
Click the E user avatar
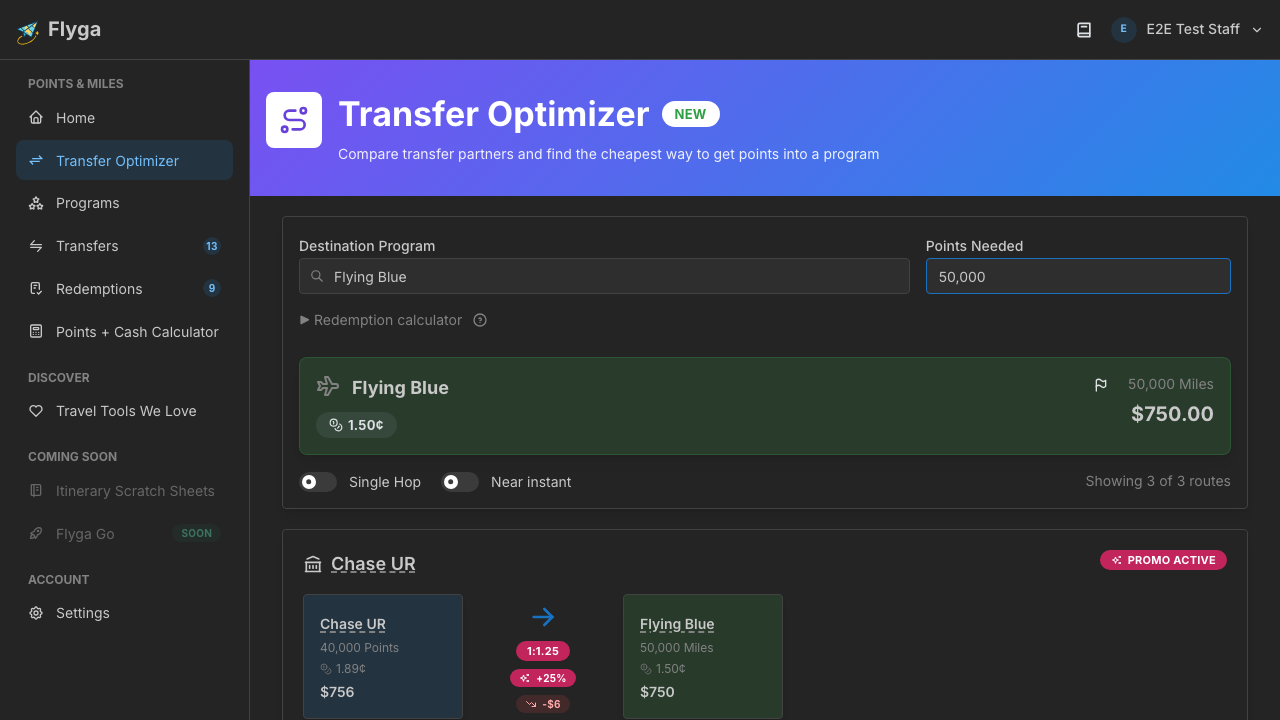(1123, 30)
